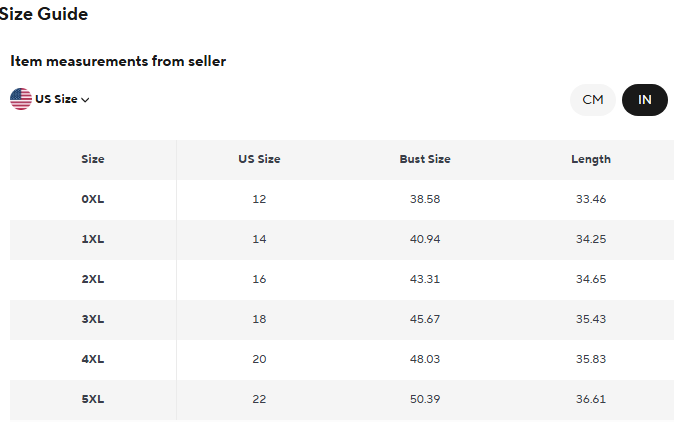Select the 2XL size row label
Image resolution: width=686 pixels, height=422 pixels.
93,279
